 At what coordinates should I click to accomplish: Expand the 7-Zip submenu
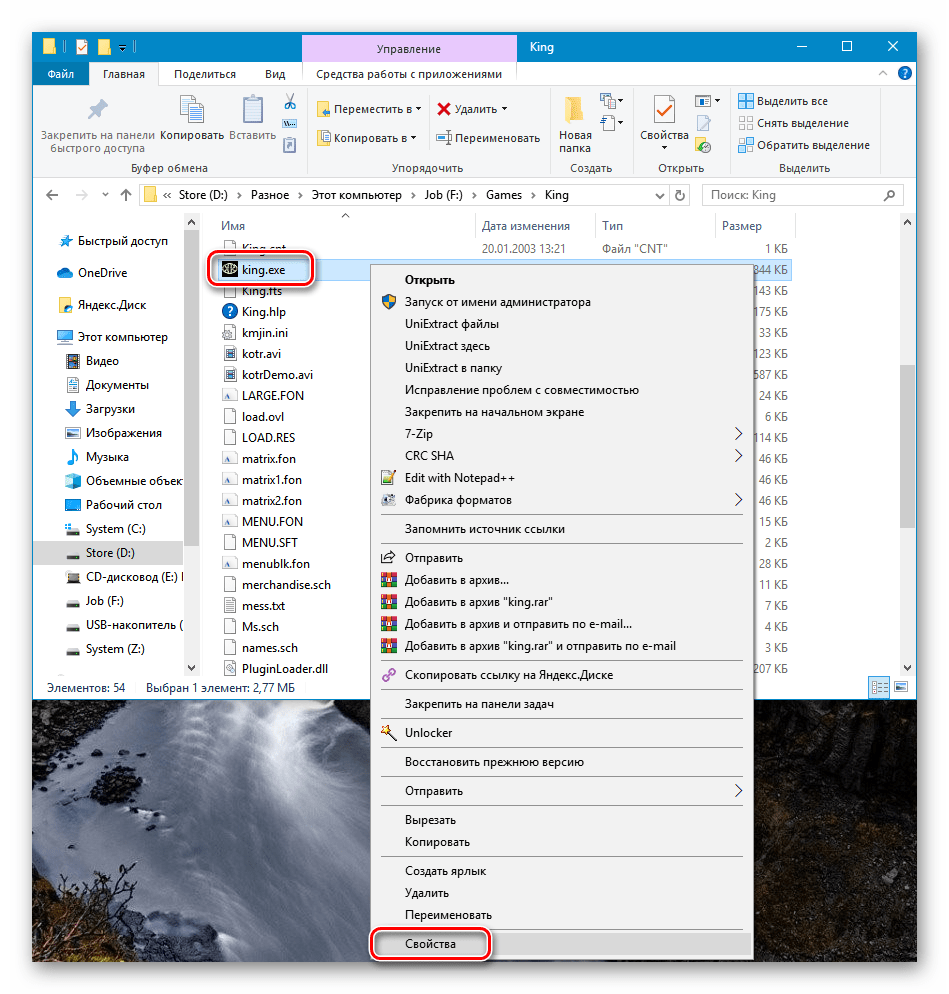coord(739,434)
